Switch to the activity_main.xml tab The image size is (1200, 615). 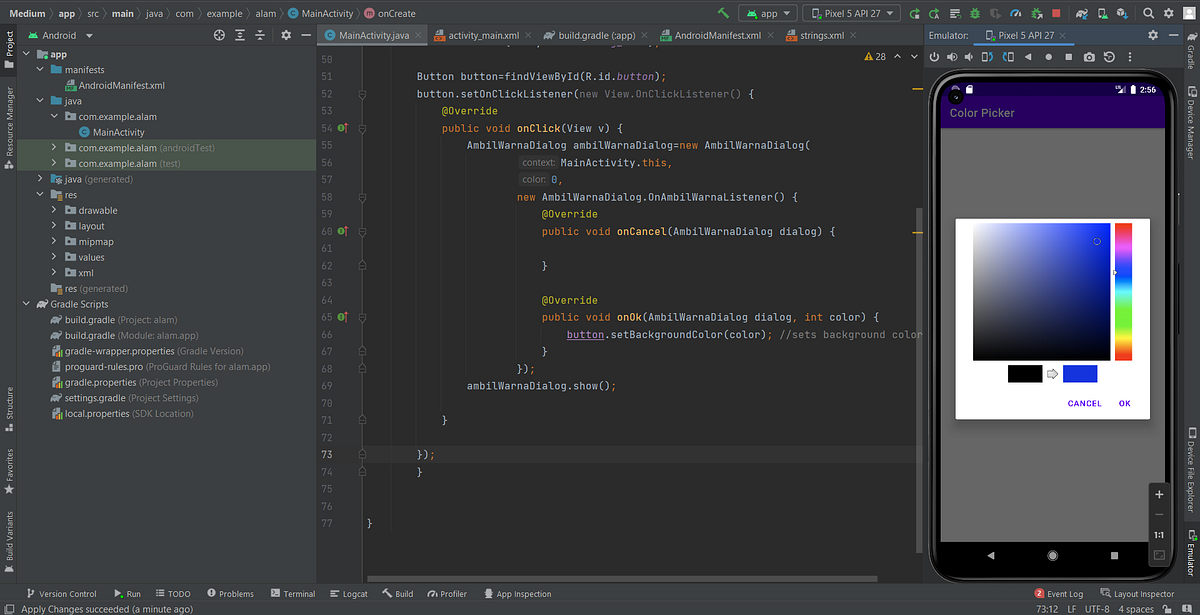482,35
